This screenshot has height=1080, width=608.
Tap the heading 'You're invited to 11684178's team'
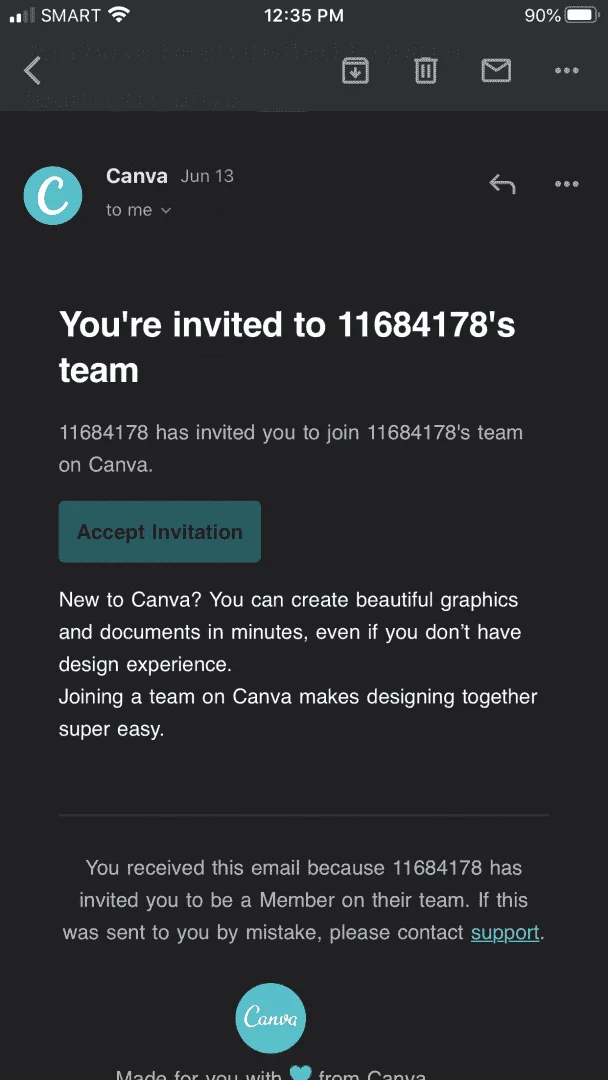click(287, 346)
